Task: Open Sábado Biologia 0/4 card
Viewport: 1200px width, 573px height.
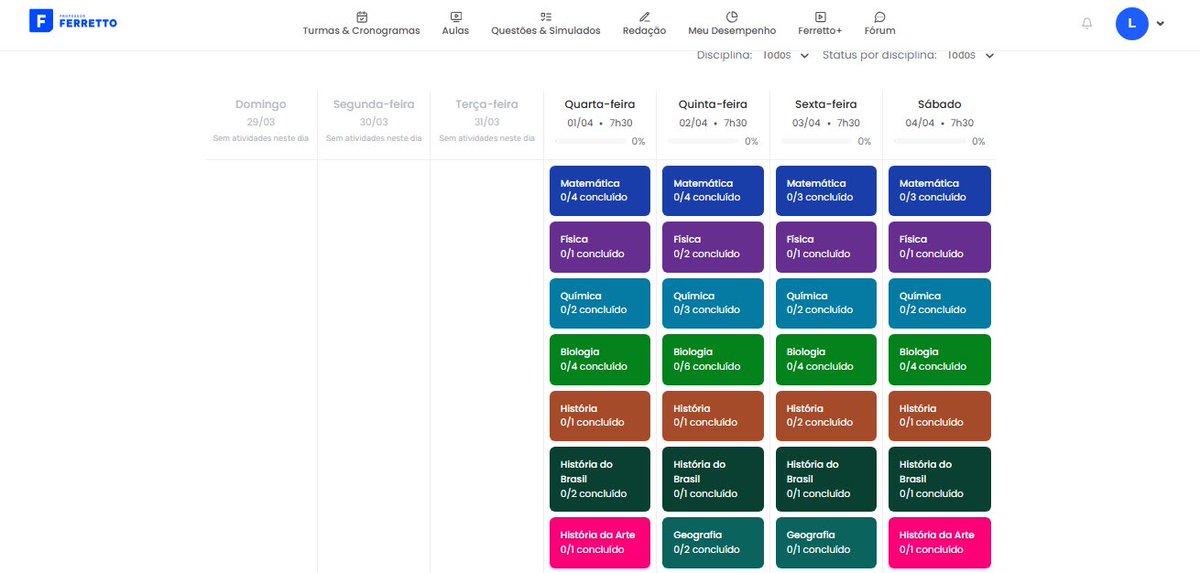Action: click(940, 359)
